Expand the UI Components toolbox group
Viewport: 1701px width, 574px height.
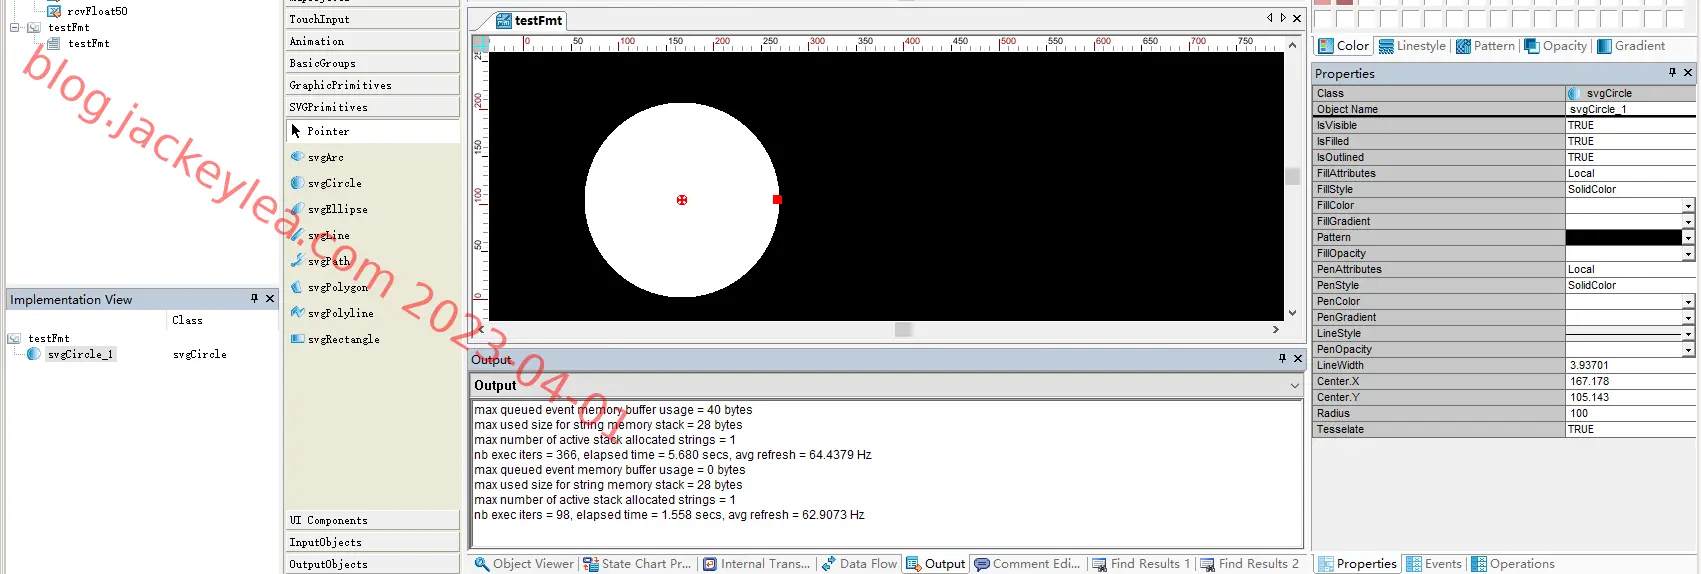coord(372,520)
